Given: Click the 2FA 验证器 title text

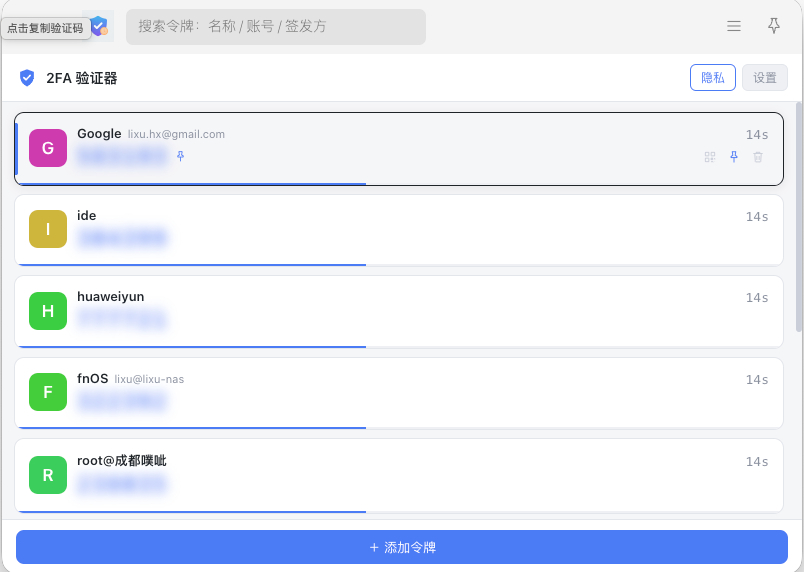Looking at the screenshot, I should coord(82,78).
